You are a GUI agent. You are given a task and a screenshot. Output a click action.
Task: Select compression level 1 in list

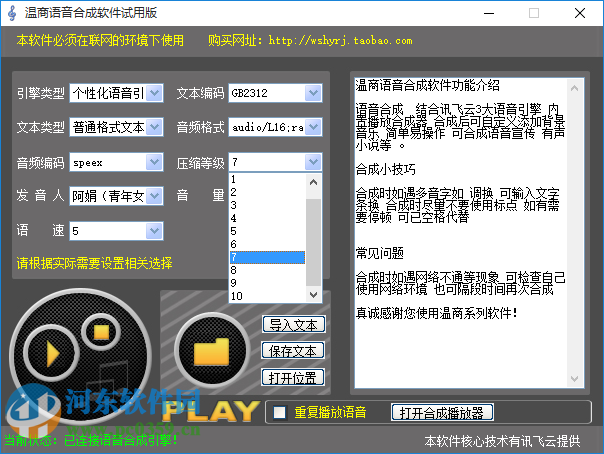267,179
